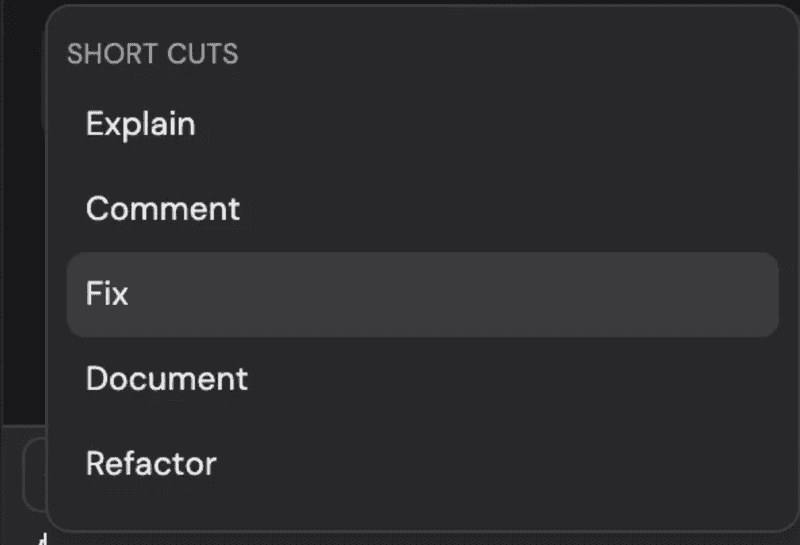Pick the Document shortcut entry
Screen dimensions: 800x545
pos(167,379)
